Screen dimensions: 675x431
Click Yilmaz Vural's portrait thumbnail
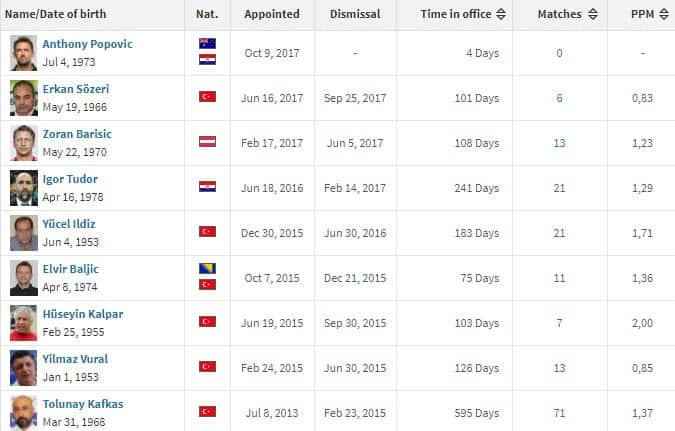[x=24, y=366]
